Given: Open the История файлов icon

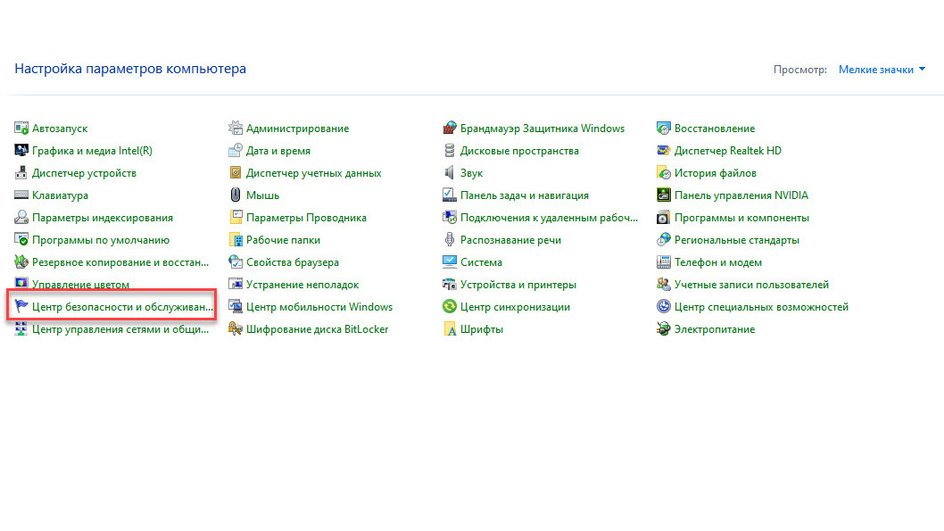Looking at the screenshot, I should point(663,173).
